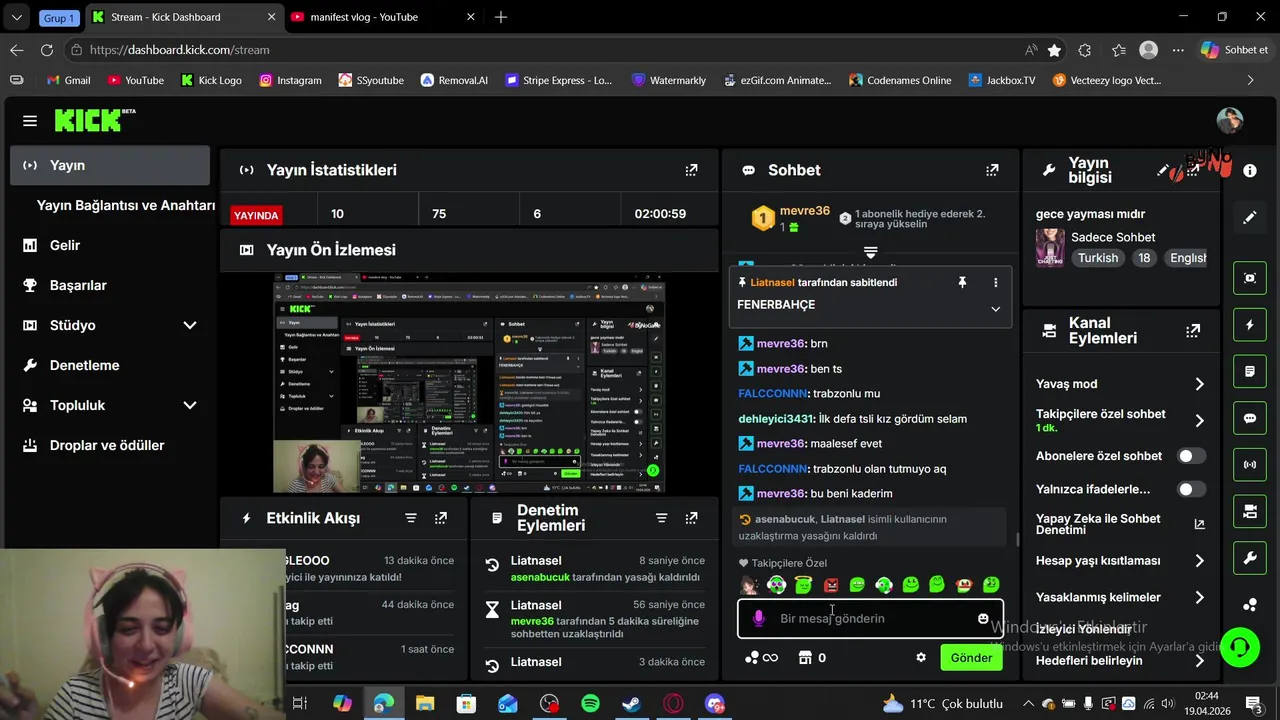Open Yapay Zeka ile Sohbet Denetimi link
The height and width of the screenshot is (720, 1280).
click(1121, 524)
